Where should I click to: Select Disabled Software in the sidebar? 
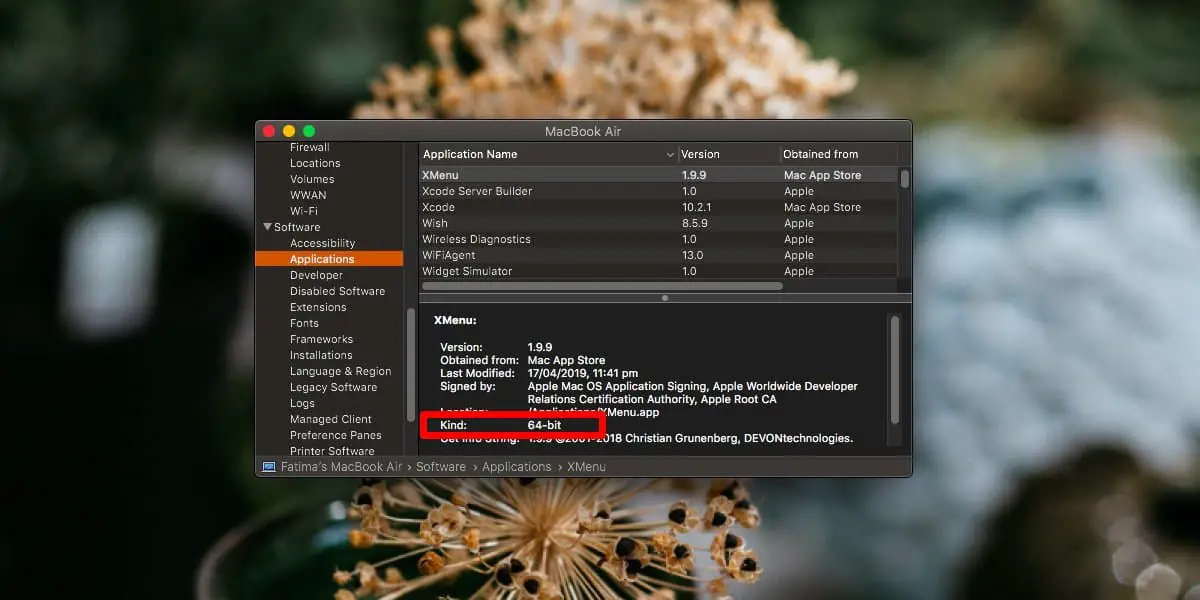click(337, 291)
